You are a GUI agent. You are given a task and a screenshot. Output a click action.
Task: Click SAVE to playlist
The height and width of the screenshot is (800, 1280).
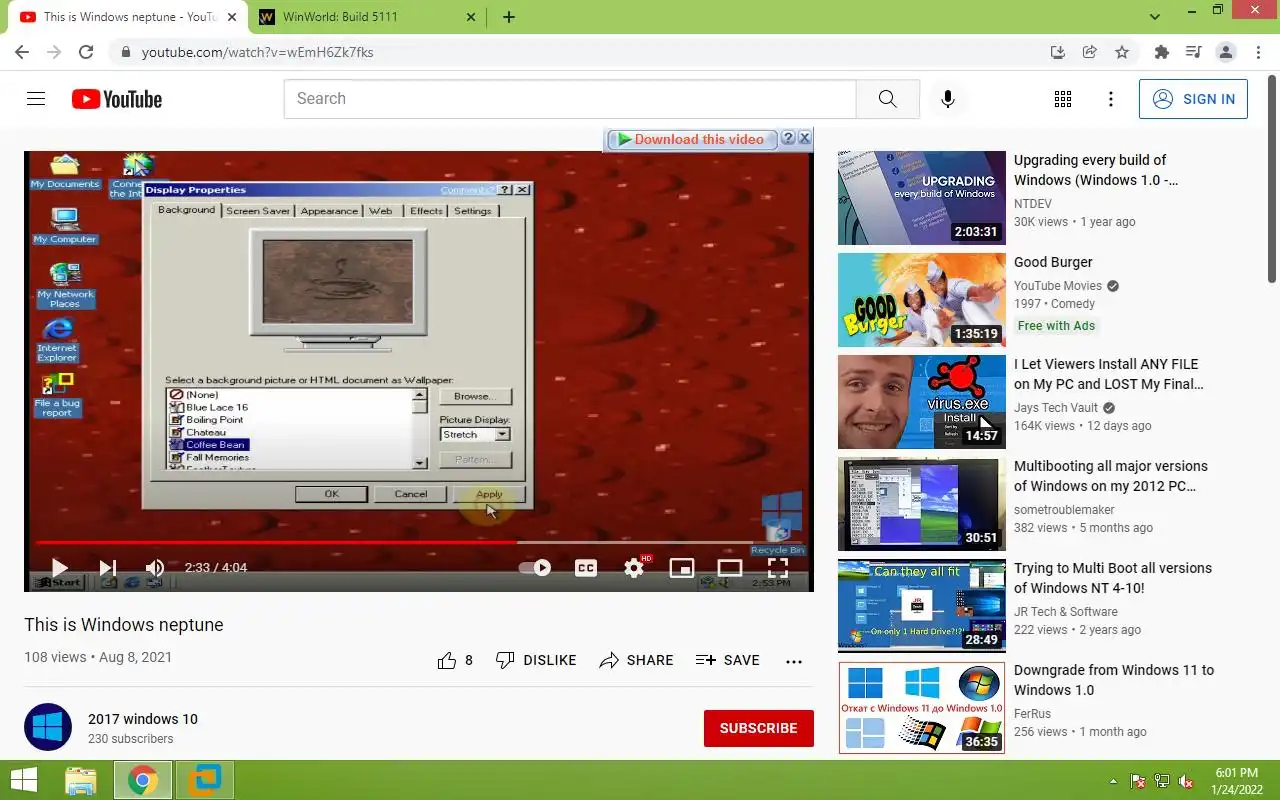(728, 660)
